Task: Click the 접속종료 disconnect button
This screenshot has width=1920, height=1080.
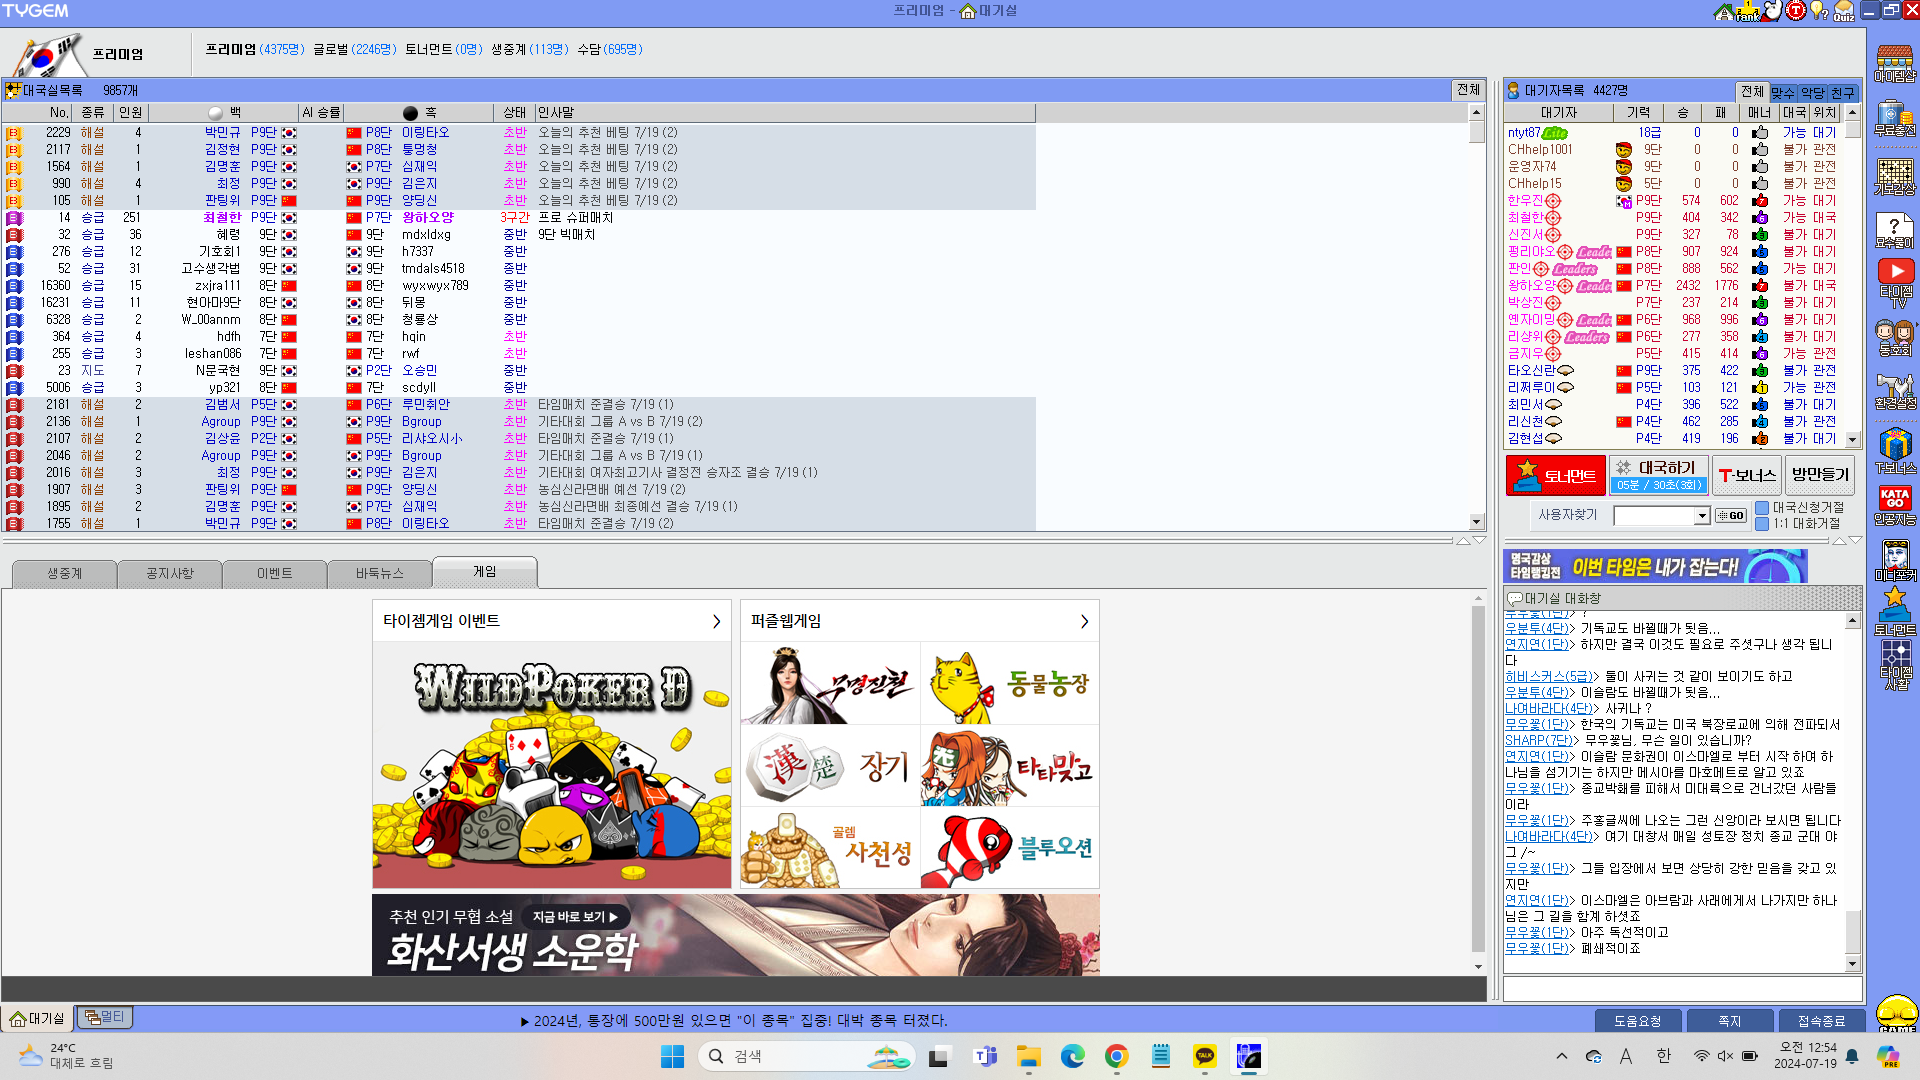Action: (x=1822, y=1021)
